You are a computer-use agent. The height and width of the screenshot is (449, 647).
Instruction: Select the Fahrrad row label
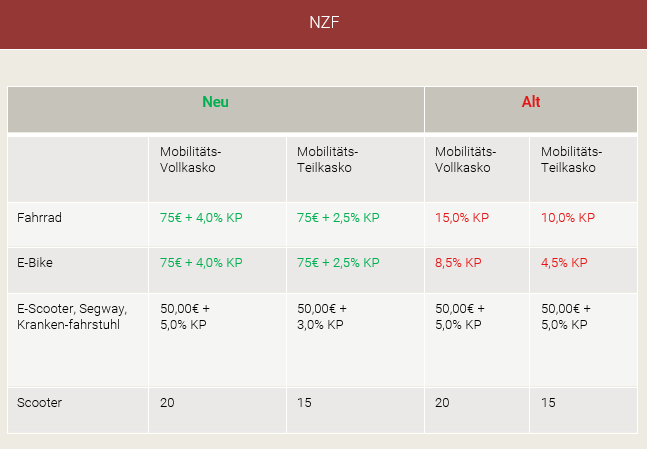(40, 217)
